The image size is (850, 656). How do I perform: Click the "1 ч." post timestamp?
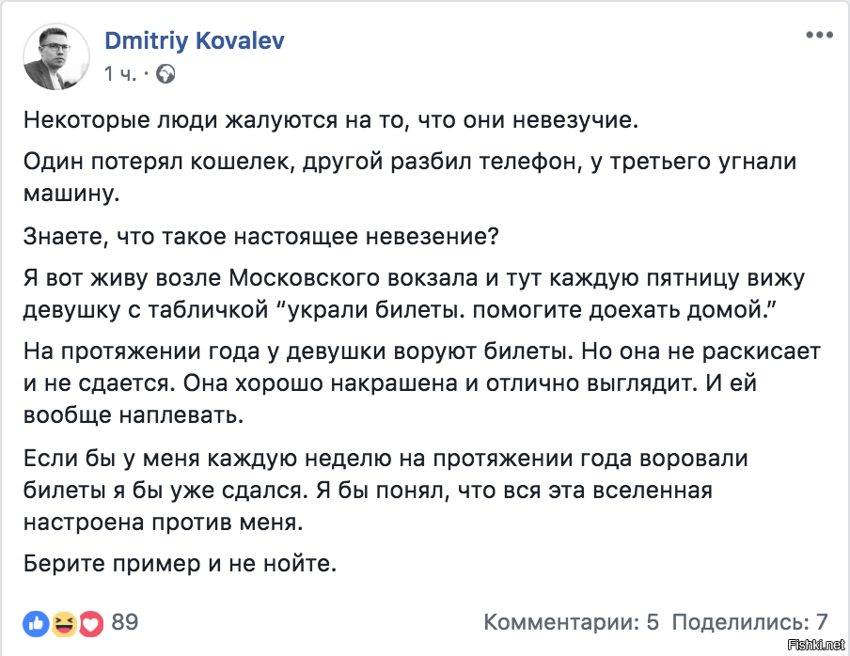[120, 74]
